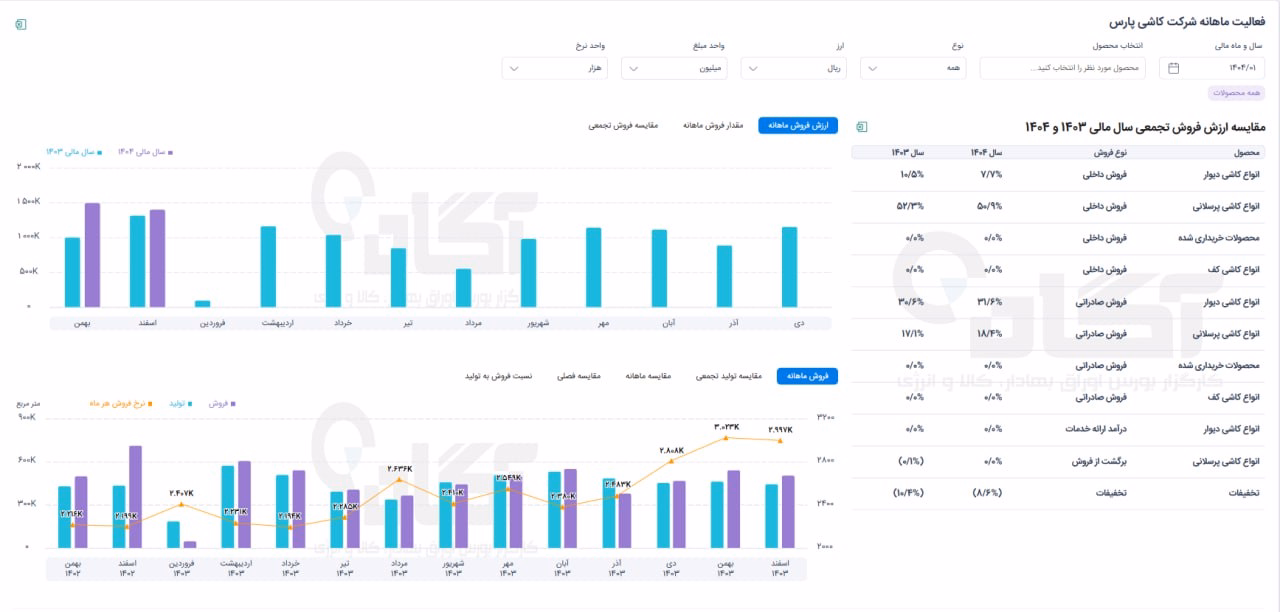Click the blue مرداد bar in the top chart
1280x612 pixels.
463,288
